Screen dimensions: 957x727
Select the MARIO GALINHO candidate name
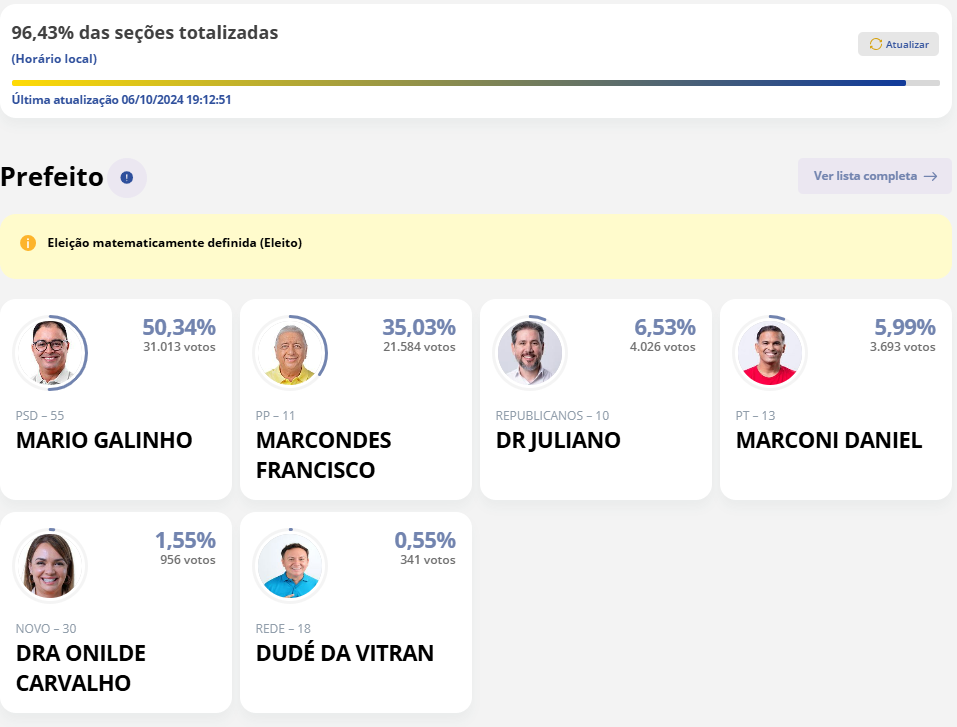104,441
